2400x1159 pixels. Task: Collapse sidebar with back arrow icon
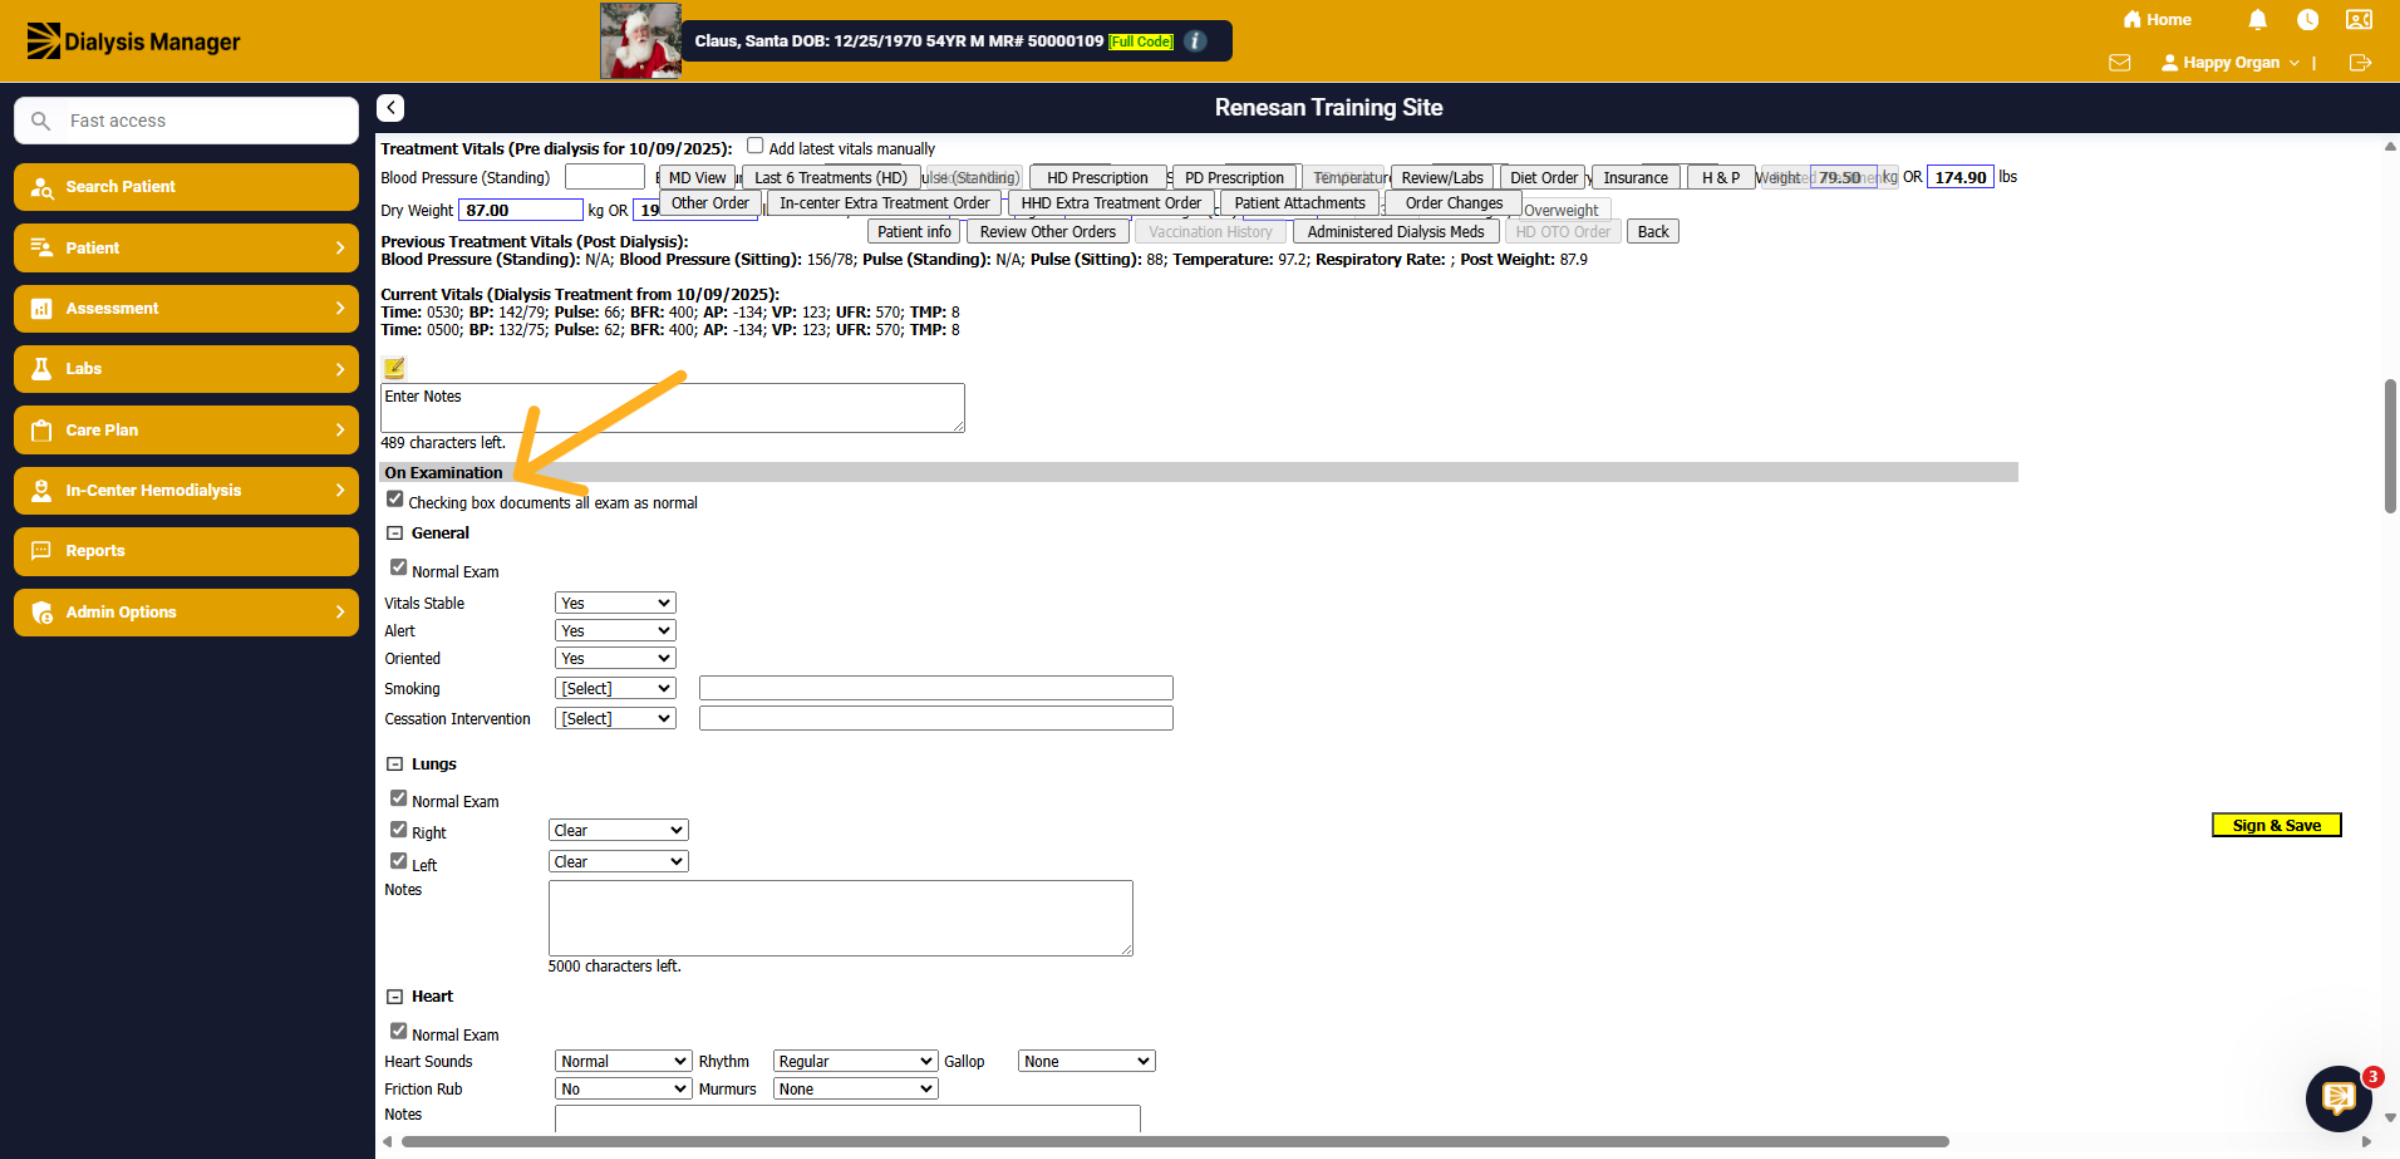pos(391,108)
